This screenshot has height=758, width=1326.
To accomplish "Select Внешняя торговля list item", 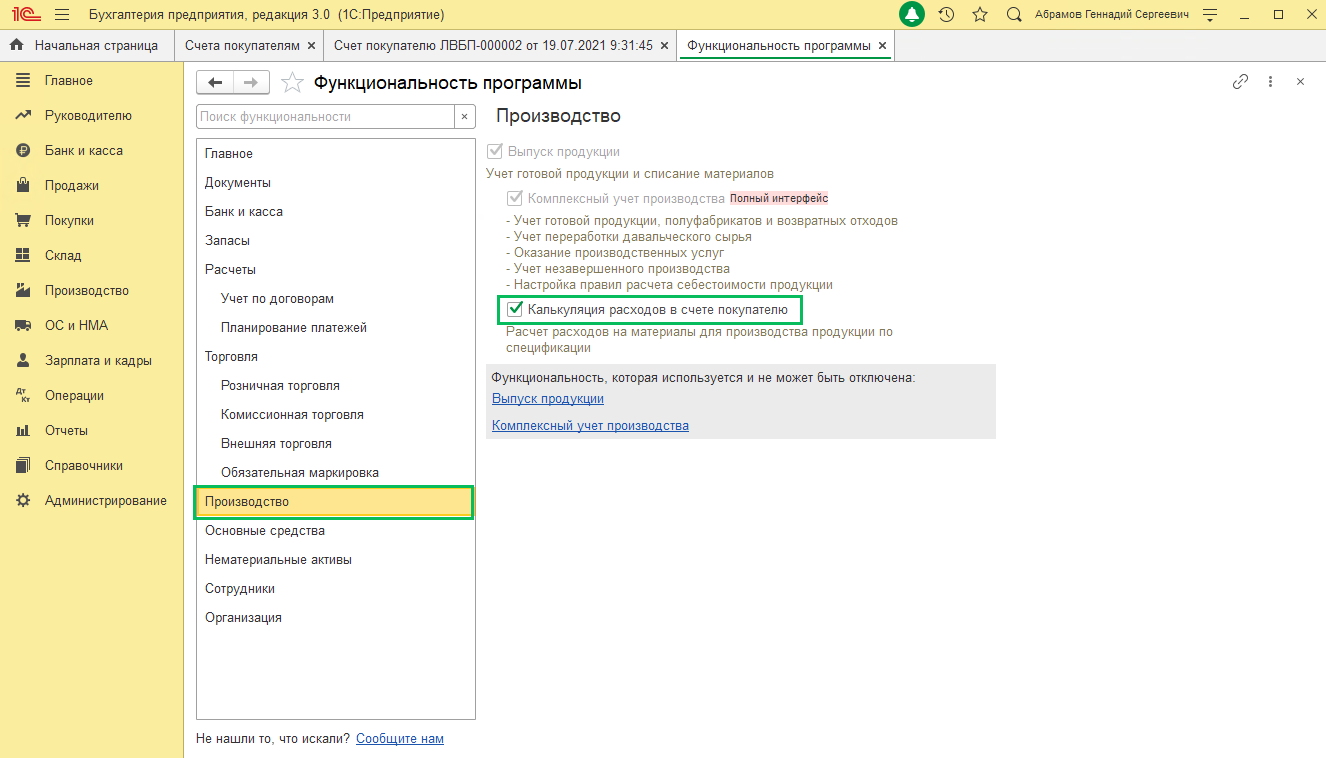I will pyautogui.click(x=335, y=443).
